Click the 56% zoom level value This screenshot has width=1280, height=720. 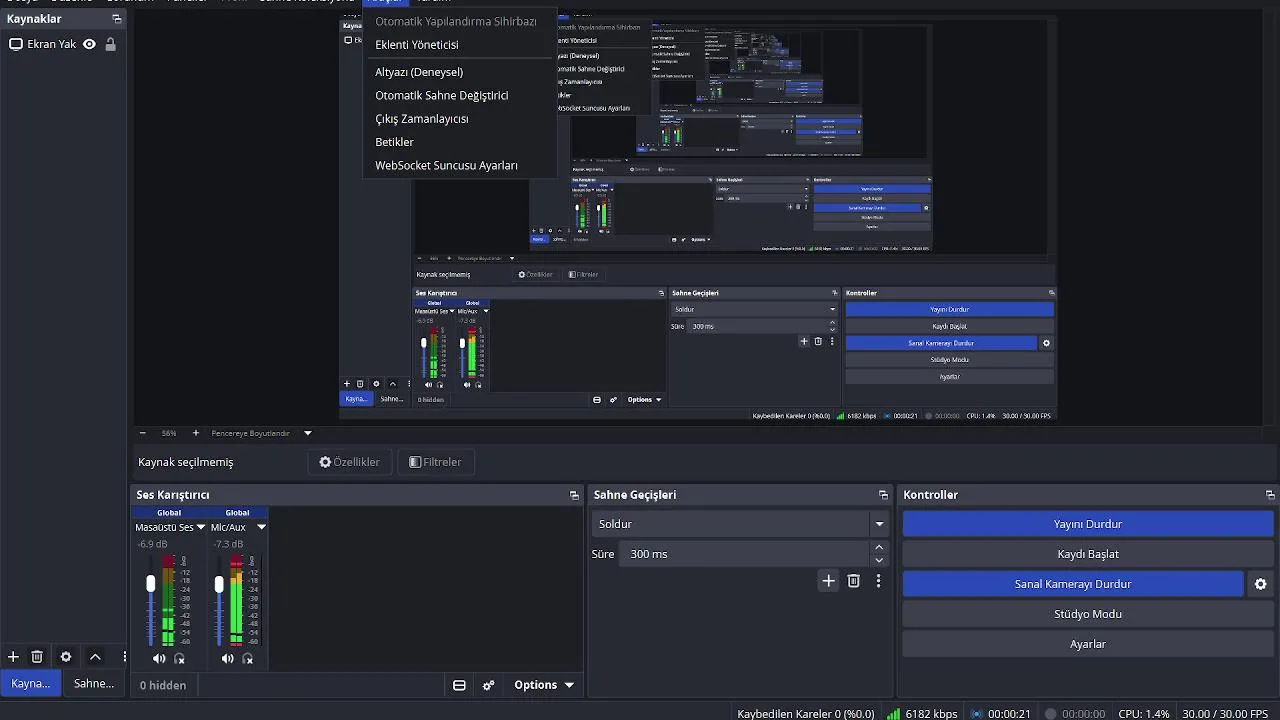pyautogui.click(x=169, y=433)
